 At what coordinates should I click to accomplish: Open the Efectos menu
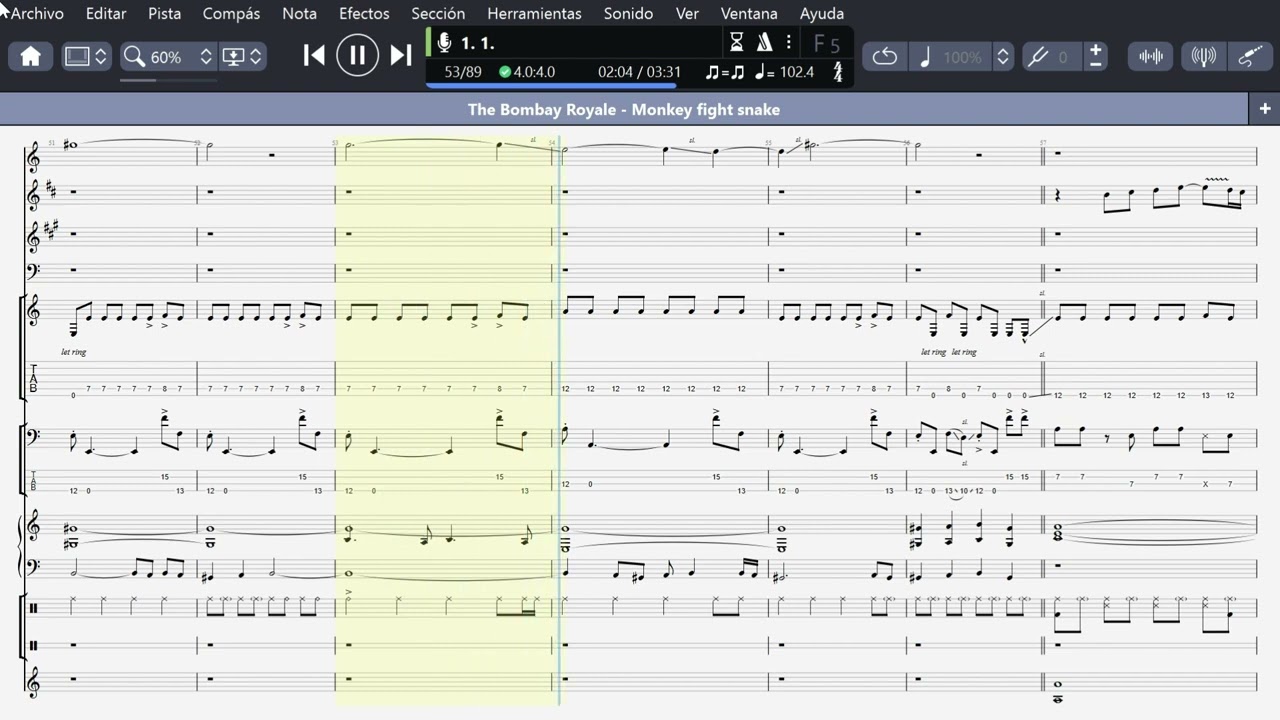coord(364,14)
